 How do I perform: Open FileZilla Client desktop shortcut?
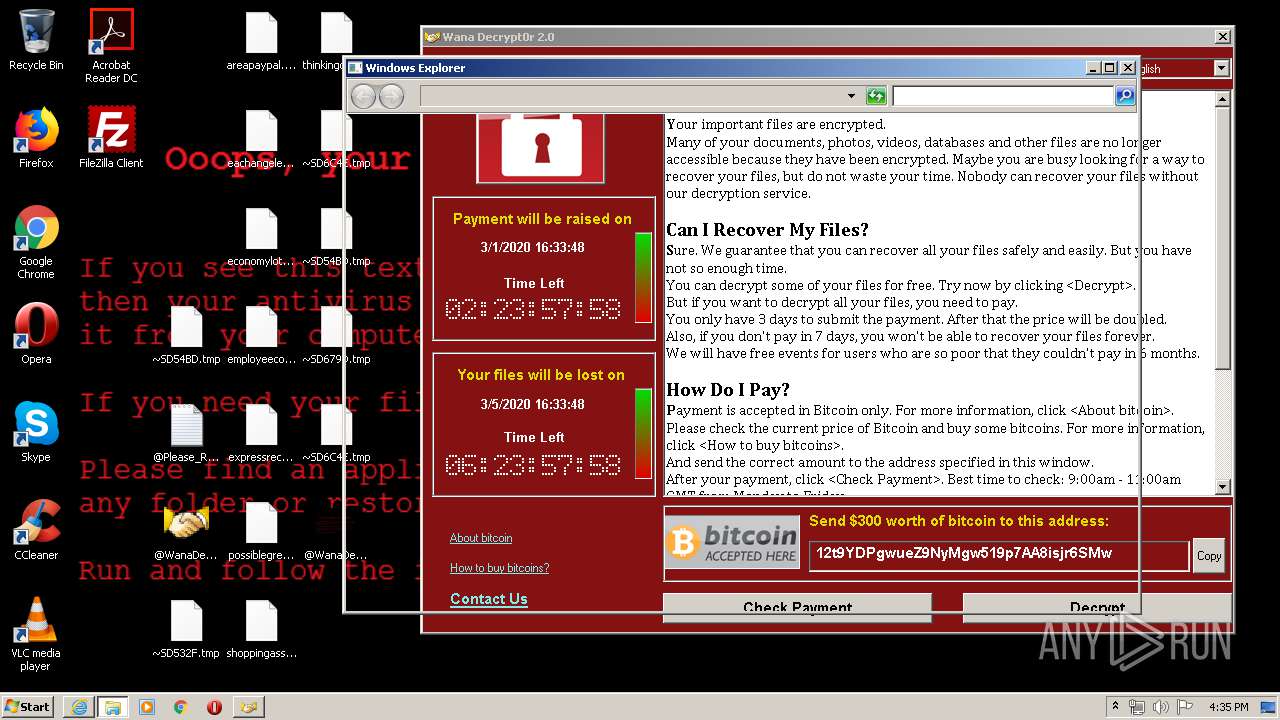click(x=111, y=138)
